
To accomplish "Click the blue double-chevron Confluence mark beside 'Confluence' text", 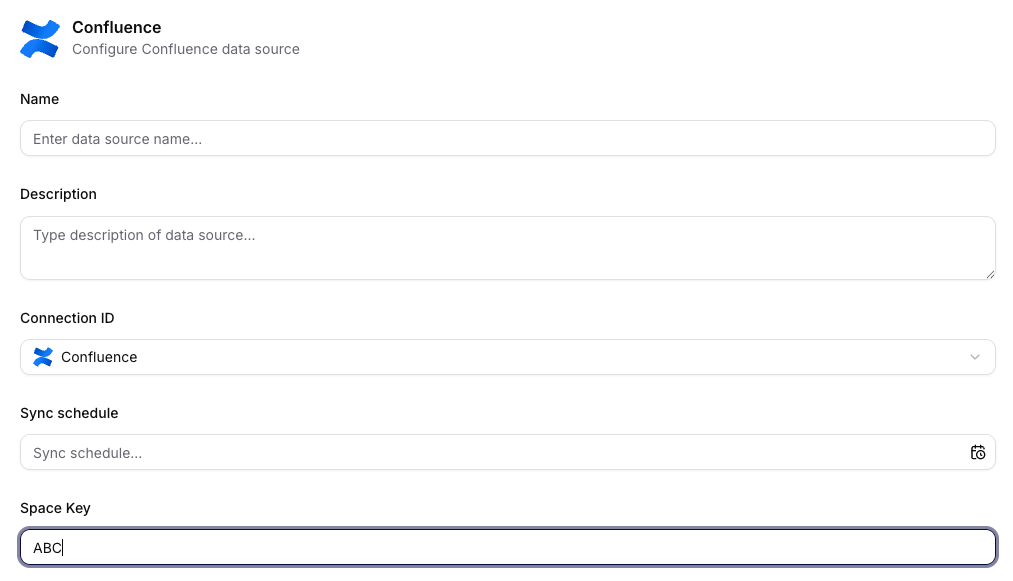I will coord(39,38).
